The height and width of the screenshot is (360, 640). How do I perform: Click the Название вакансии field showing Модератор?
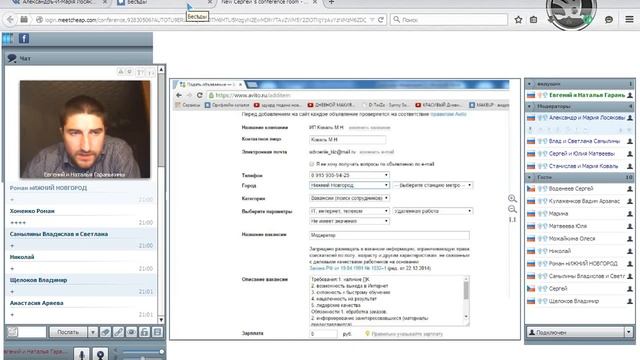389,235
